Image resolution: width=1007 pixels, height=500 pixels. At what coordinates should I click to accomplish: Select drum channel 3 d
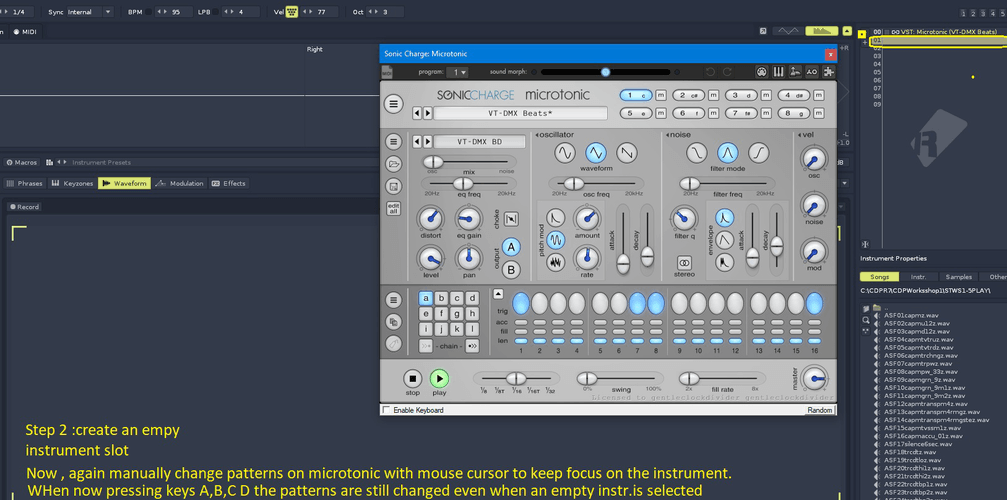point(741,96)
